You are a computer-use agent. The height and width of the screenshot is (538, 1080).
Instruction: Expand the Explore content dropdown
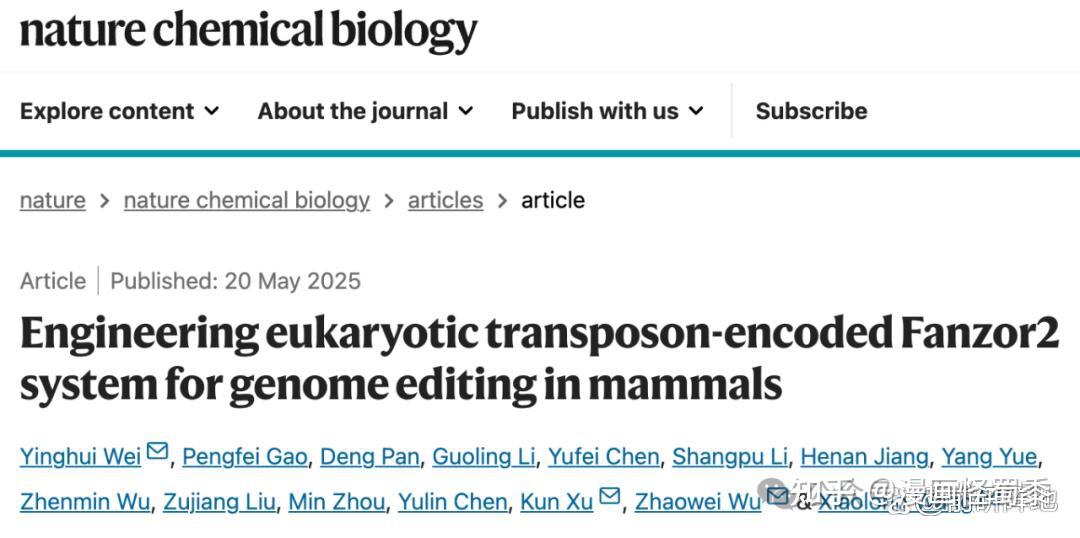(119, 111)
